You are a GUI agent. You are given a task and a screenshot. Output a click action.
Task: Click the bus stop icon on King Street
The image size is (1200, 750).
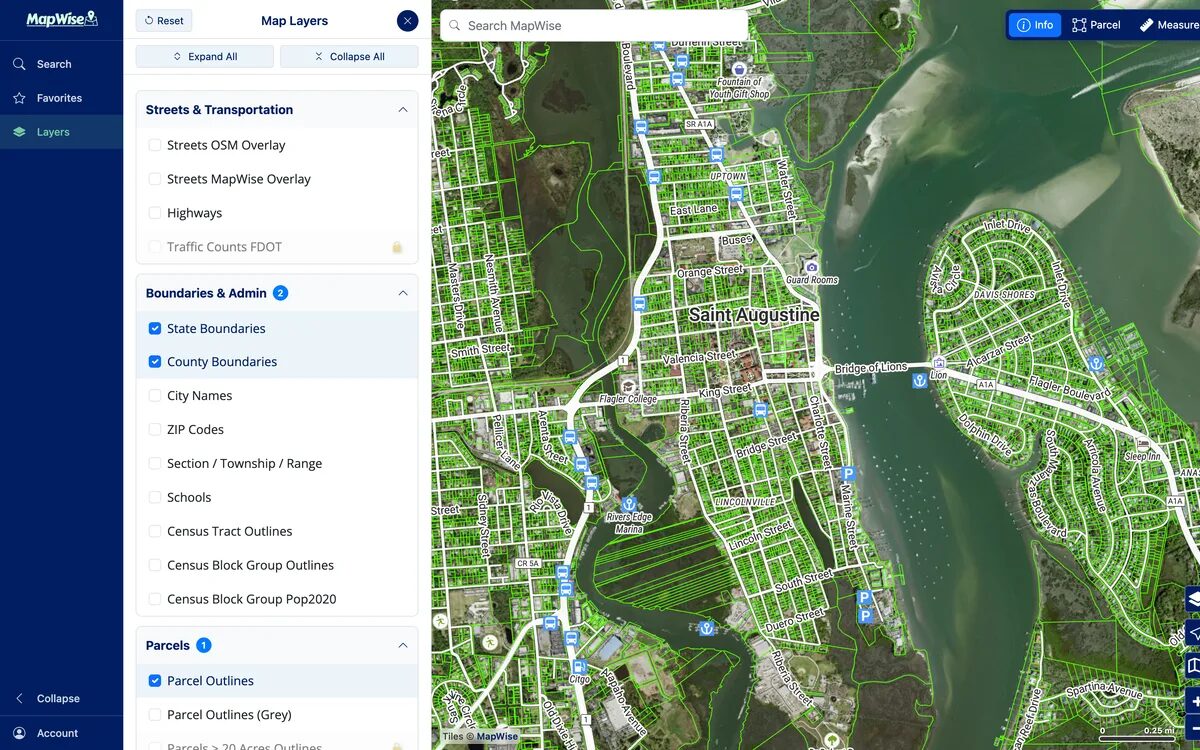pos(760,410)
